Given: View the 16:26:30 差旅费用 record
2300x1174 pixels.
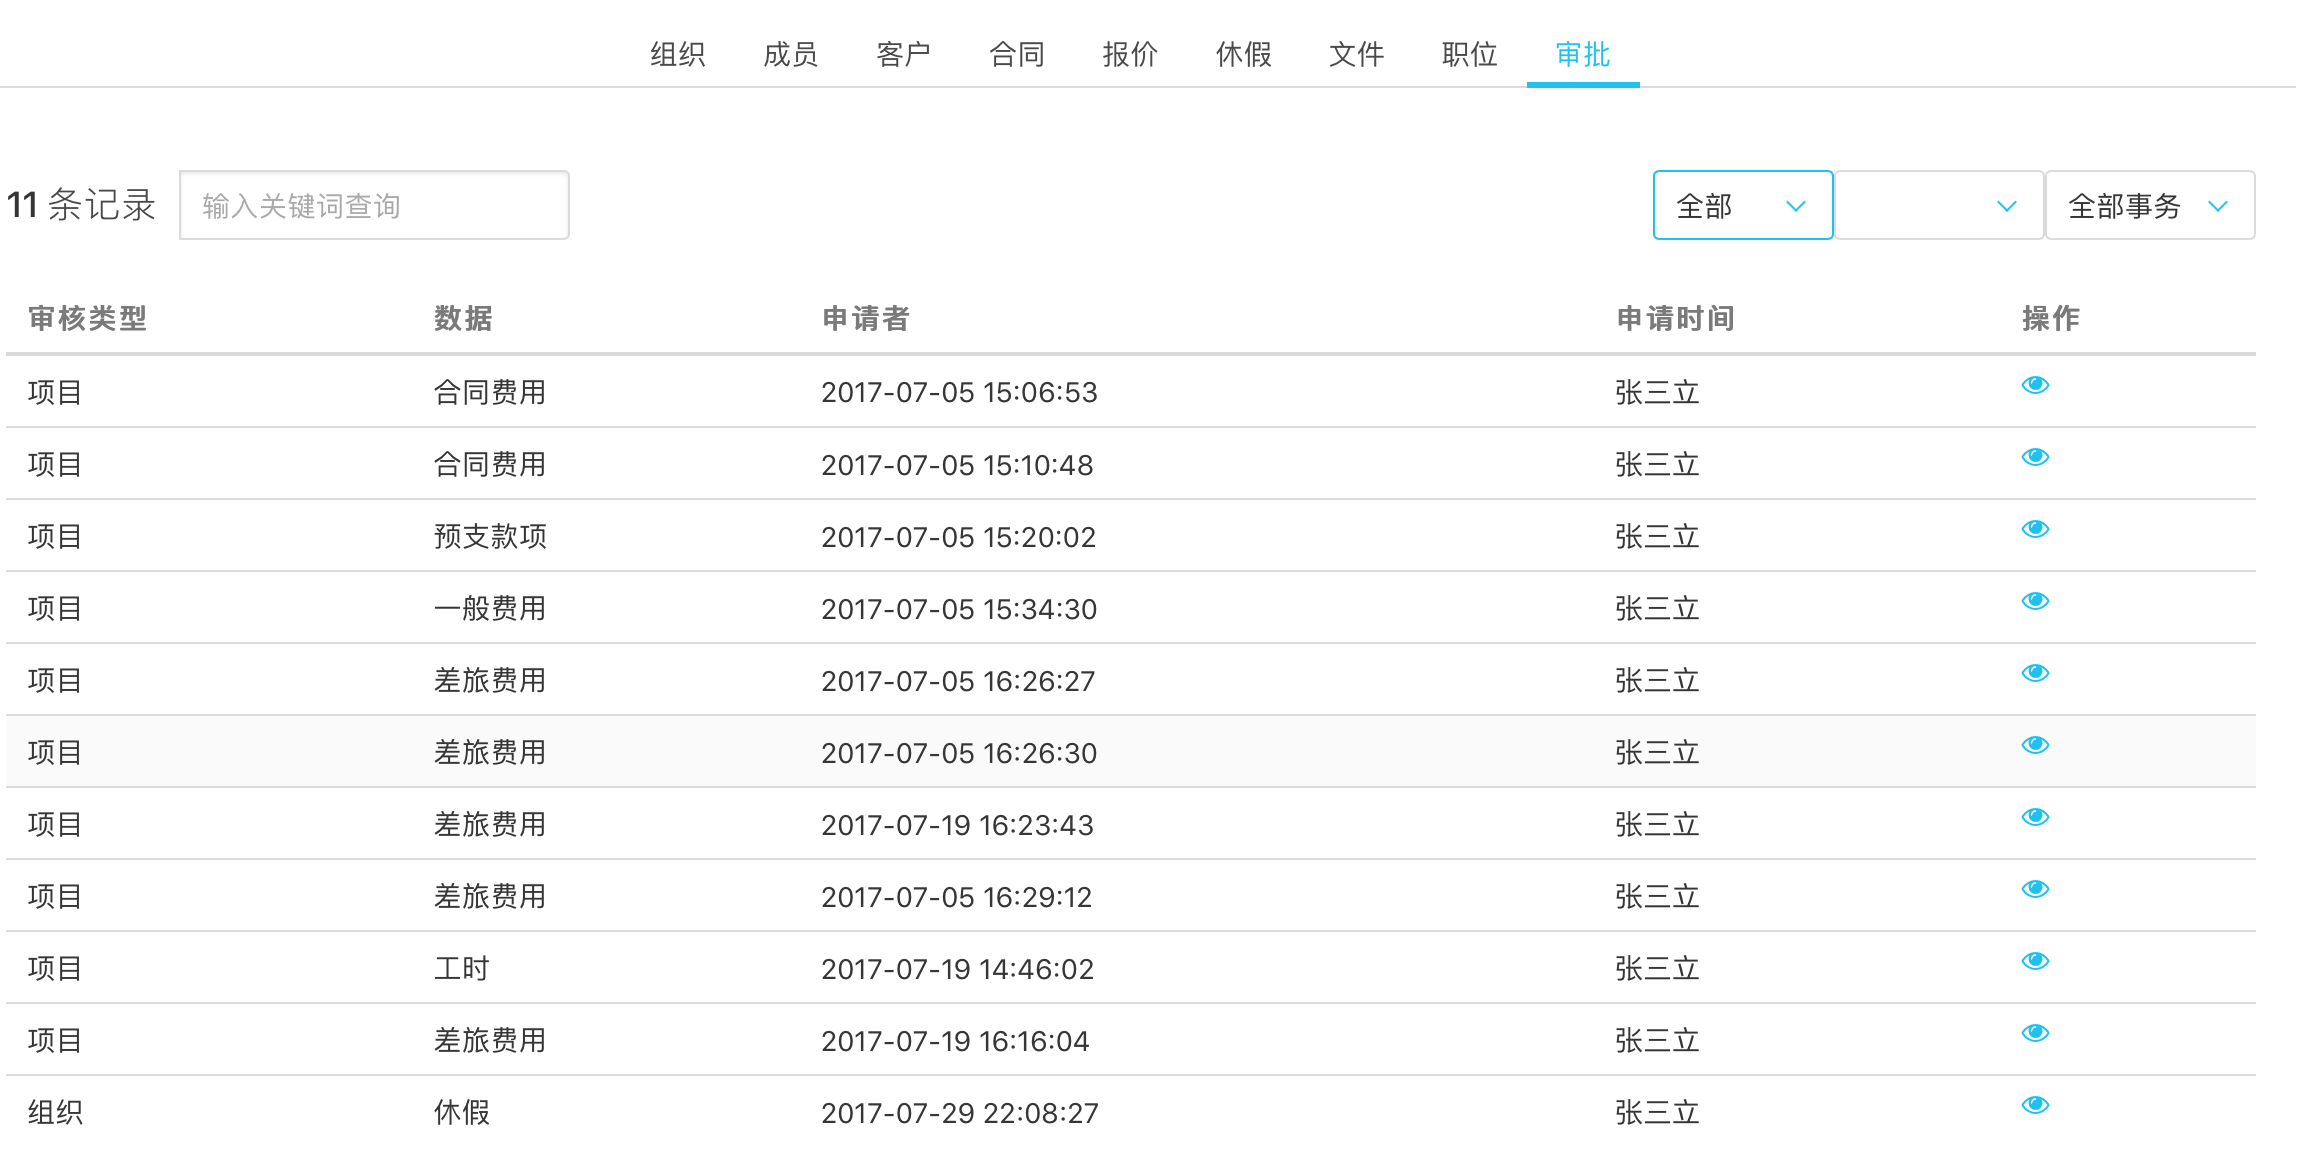Looking at the screenshot, I should click(2035, 745).
